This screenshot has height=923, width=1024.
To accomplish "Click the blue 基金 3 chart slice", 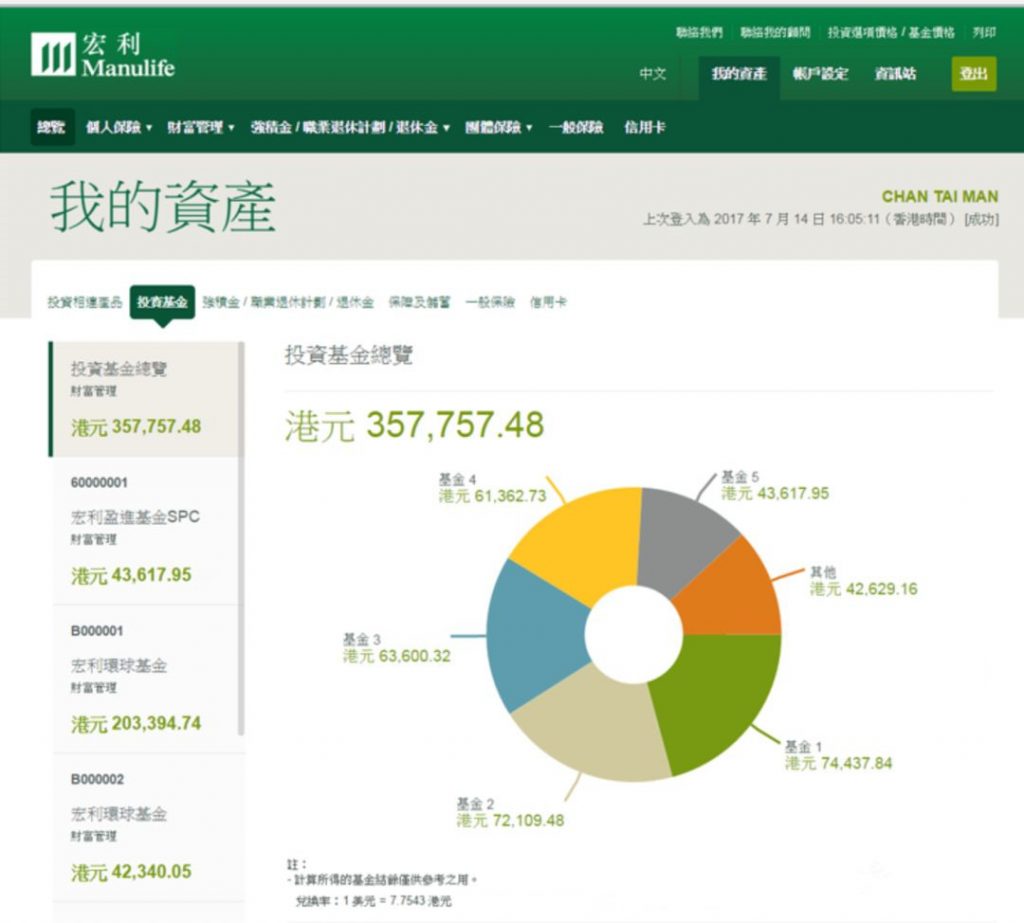I will 536,635.
